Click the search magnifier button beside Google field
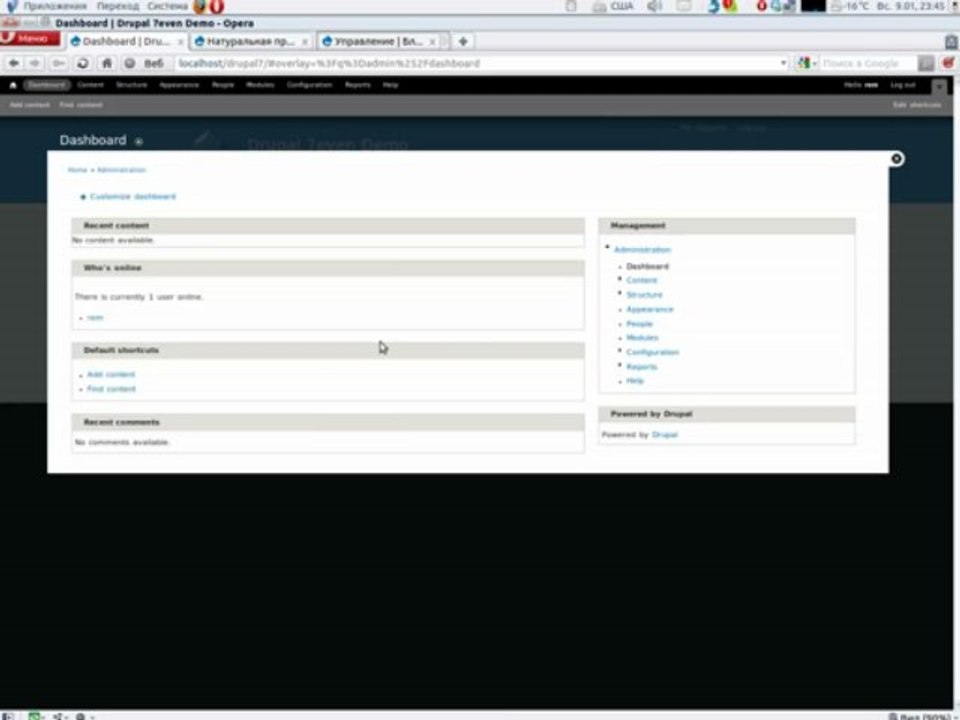The height and width of the screenshot is (720, 960). pyautogui.click(x=926, y=63)
